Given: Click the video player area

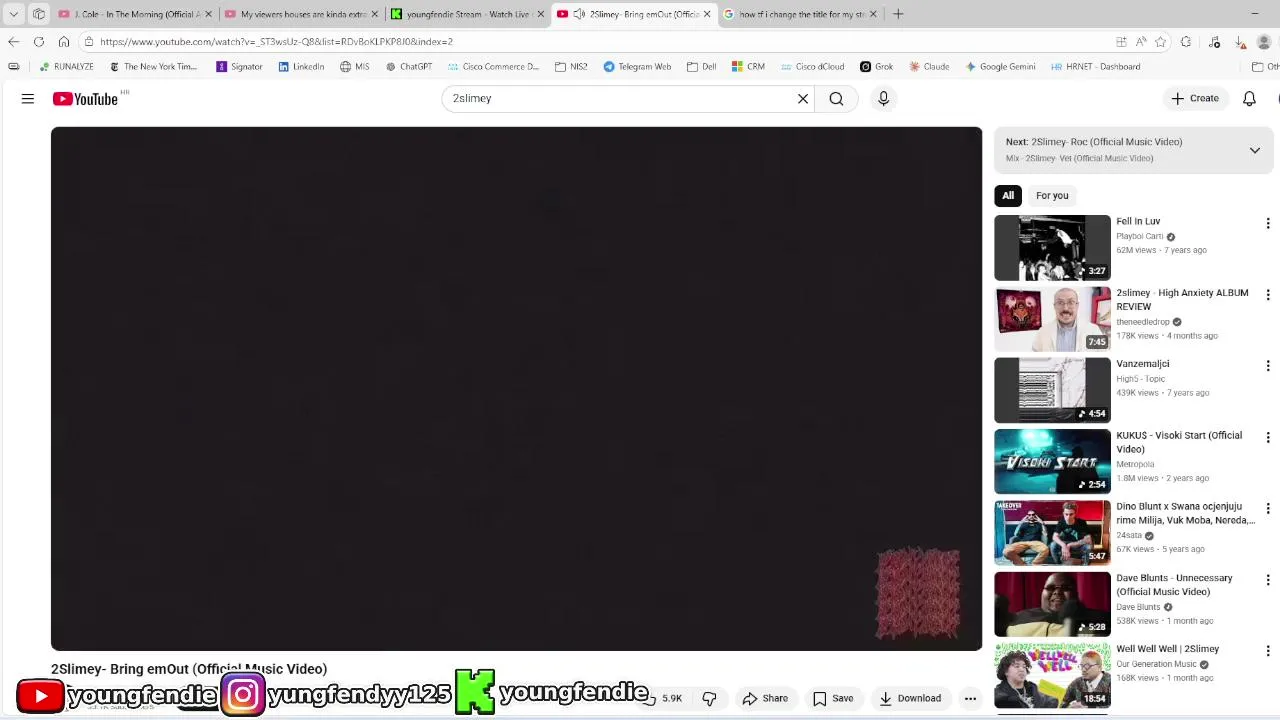Looking at the screenshot, I should (516, 388).
